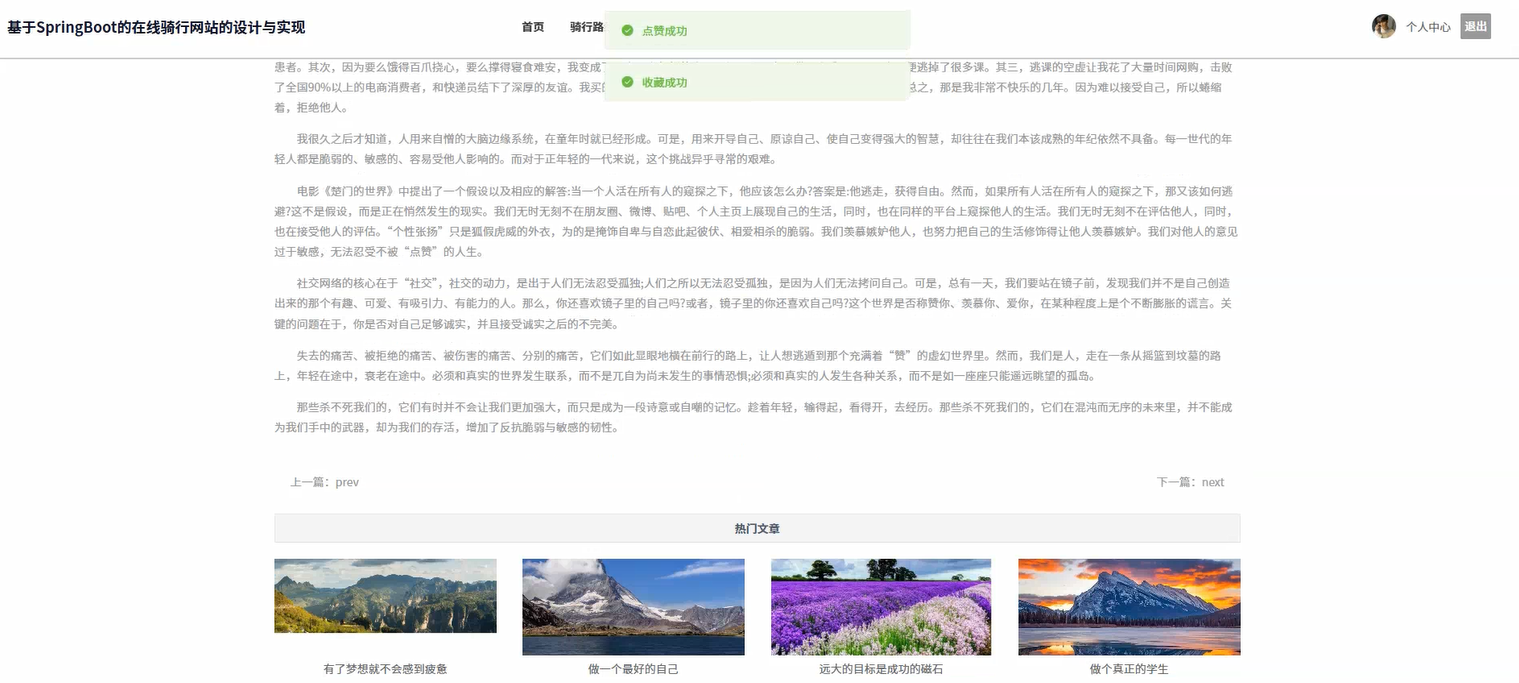Open article 做个真正的学生
The image size is (1519, 683).
[x=1129, y=669]
